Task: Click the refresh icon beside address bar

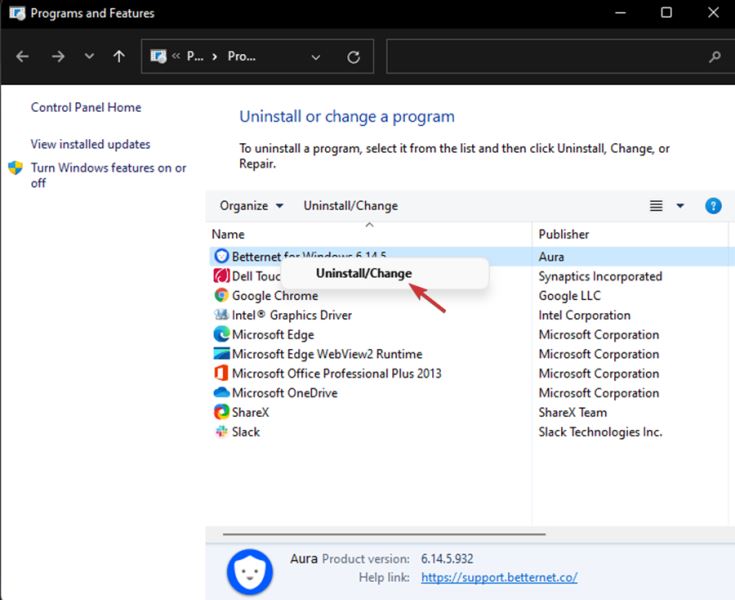Action: [353, 57]
